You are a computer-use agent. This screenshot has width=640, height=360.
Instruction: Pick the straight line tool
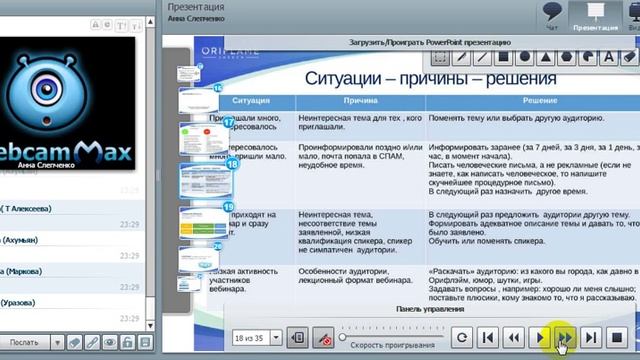(482, 57)
